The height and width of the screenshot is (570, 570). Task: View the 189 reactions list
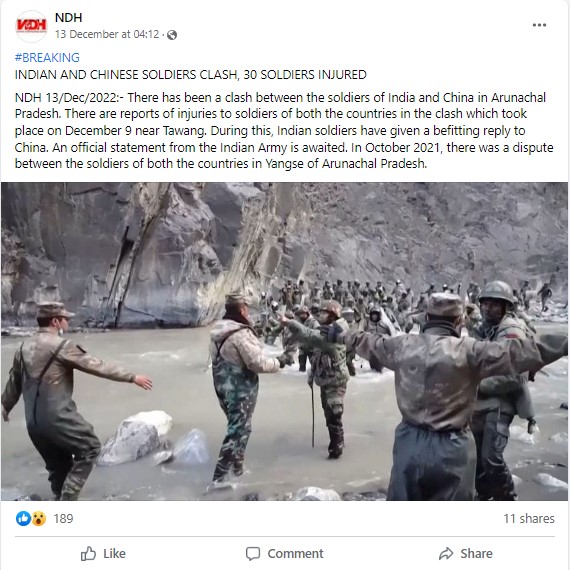pyautogui.click(x=63, y=518)
